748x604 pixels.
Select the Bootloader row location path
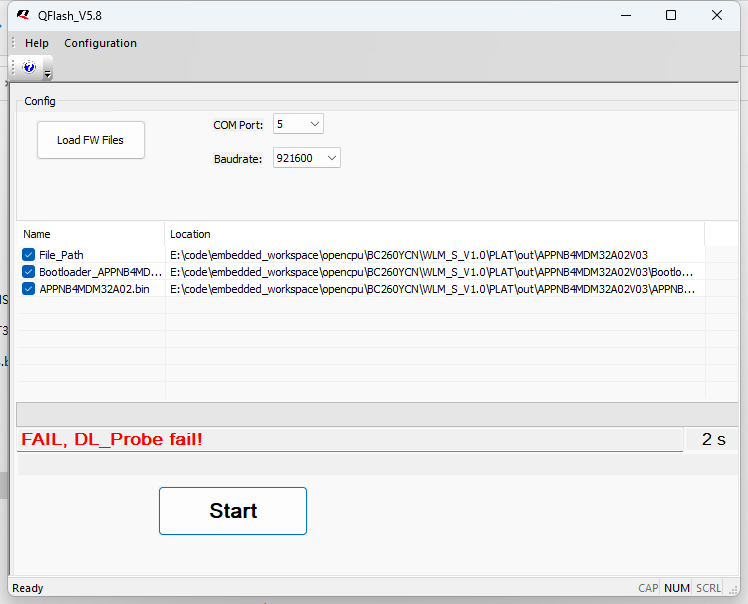coord(431,272)
